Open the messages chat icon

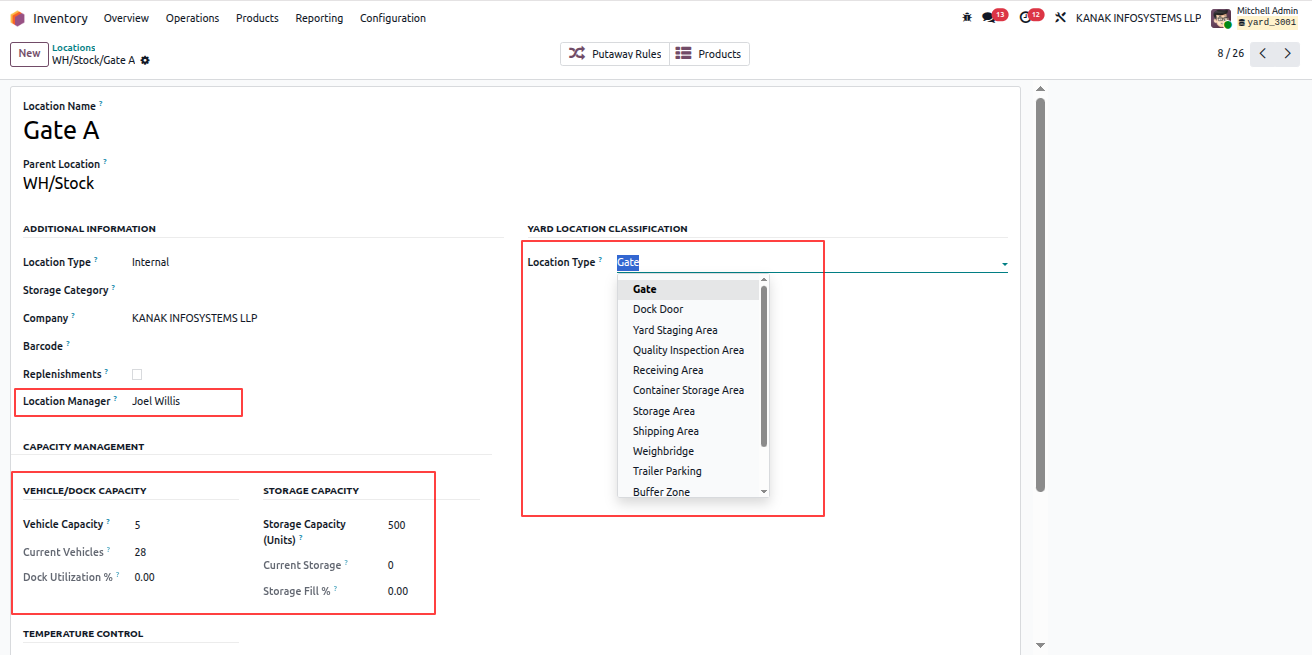989,18
